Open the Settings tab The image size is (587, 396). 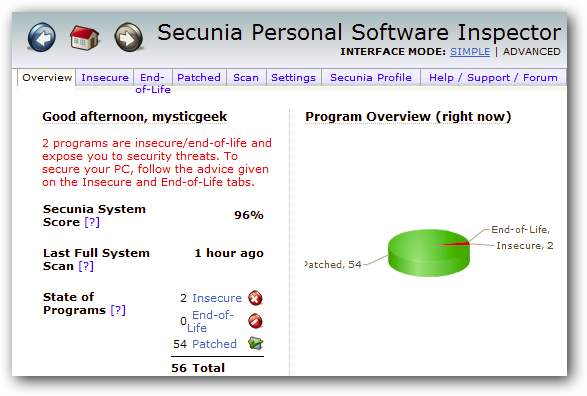[294, 77]
